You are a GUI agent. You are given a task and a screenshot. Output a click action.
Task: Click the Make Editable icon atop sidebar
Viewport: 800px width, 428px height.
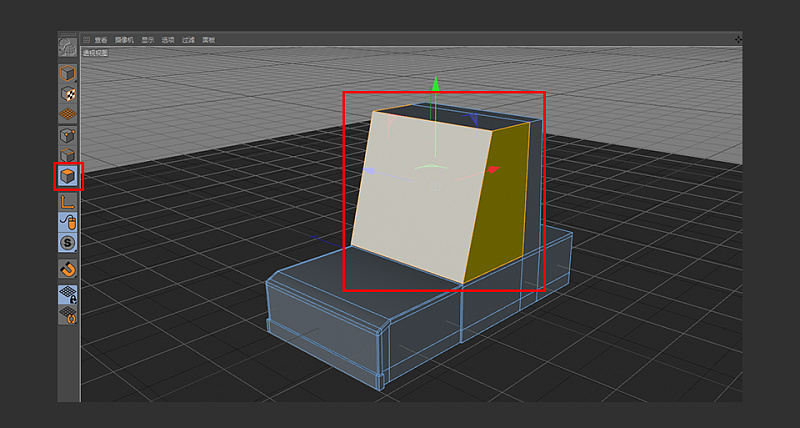click(x=67, y=47)
